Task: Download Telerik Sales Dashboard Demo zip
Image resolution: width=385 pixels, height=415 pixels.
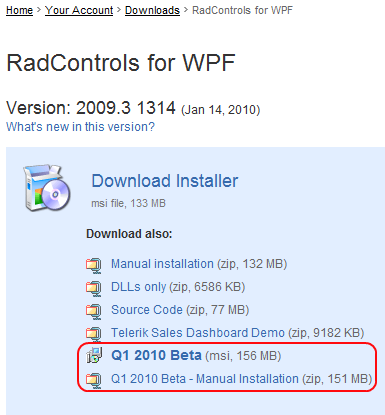Action: [237, 333]
